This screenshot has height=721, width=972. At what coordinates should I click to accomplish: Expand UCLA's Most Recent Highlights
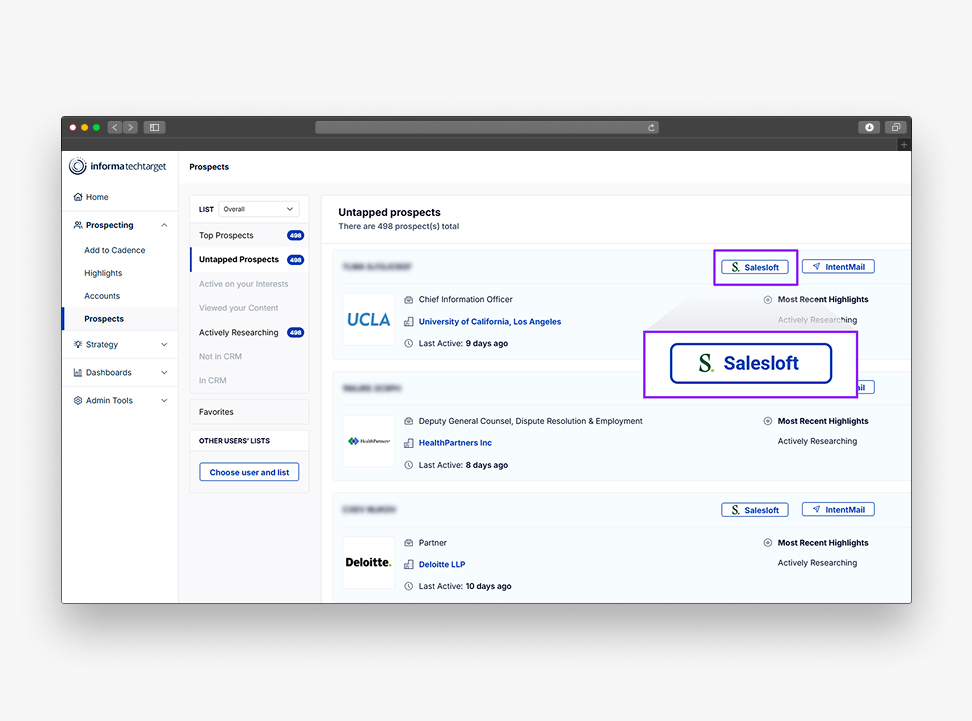pos(768,299)
